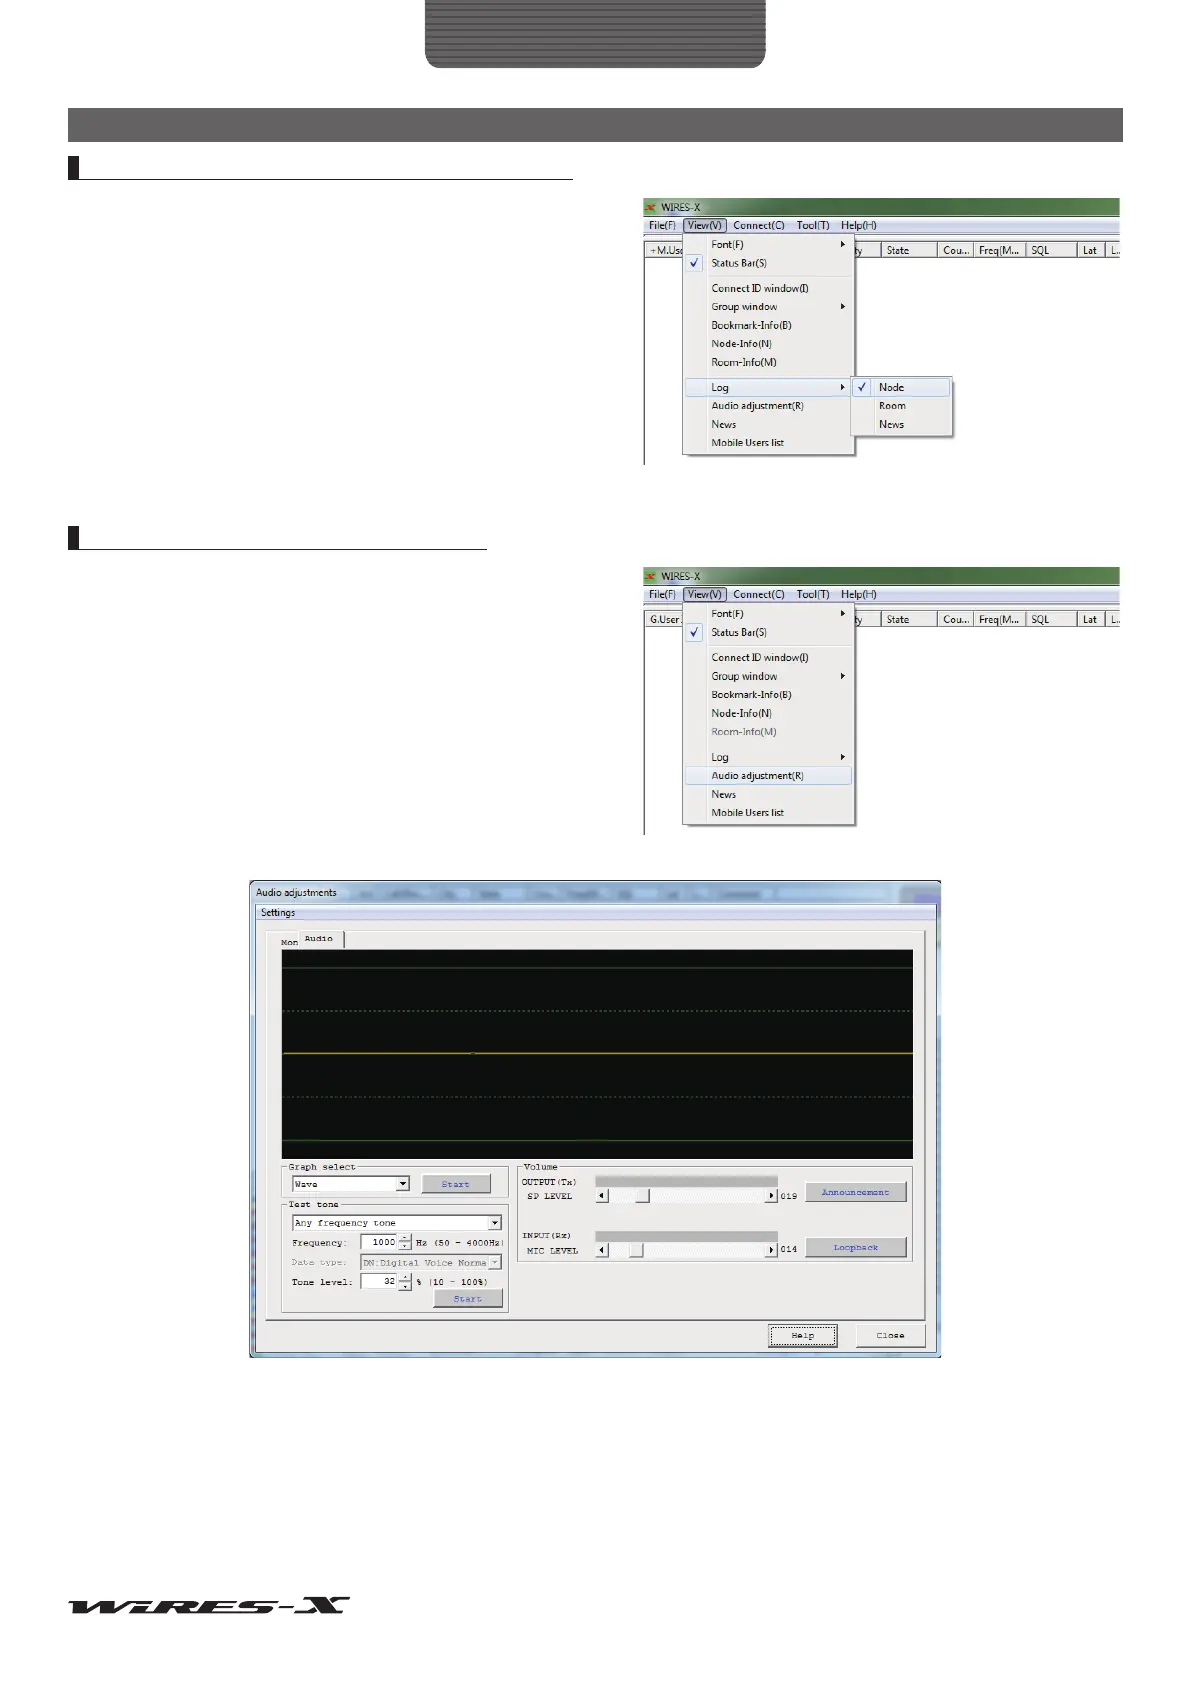Switch to Audio tab in Audio adjustments
Viewport: 1191px width, 1684px height.
click(x=320, y=938)
